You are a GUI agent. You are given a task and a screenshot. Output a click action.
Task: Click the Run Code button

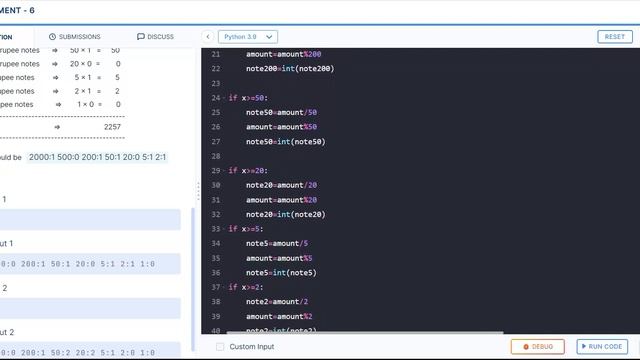click(602, 347)
